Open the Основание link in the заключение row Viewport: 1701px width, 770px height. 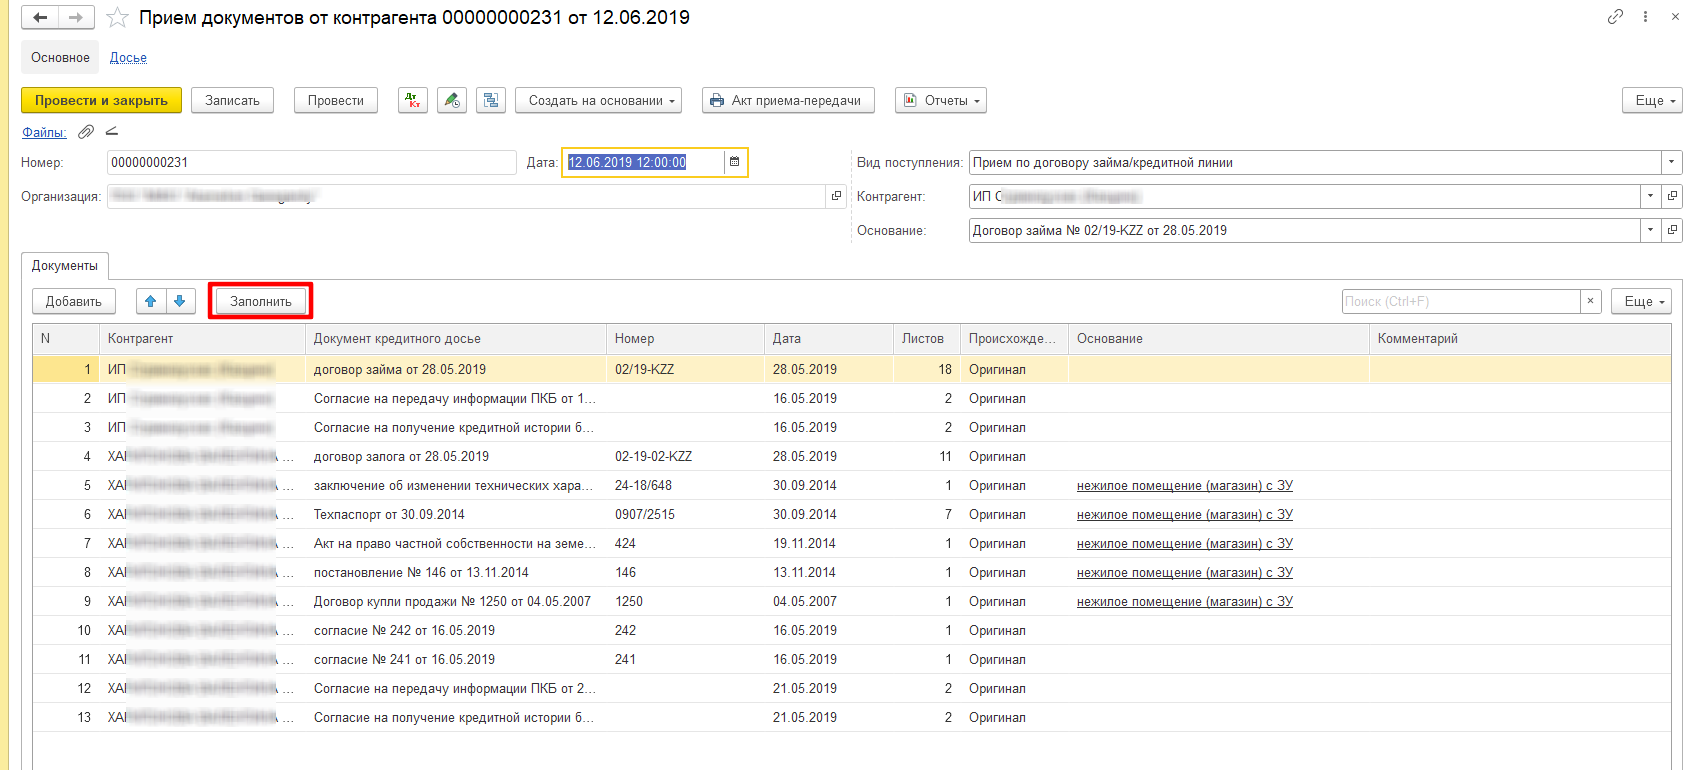[x=1184, y=485]
